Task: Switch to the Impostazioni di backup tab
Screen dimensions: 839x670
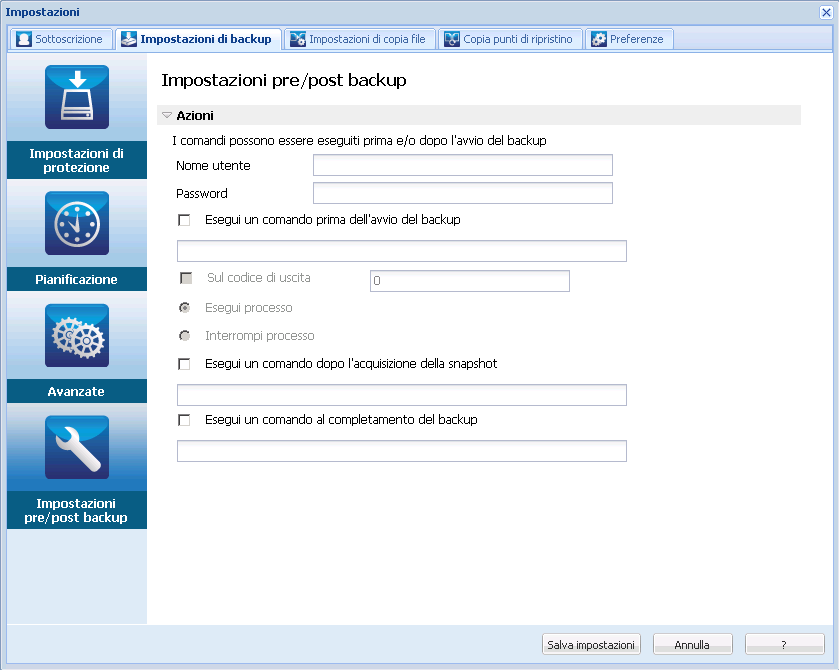Action: pos(199,39)
